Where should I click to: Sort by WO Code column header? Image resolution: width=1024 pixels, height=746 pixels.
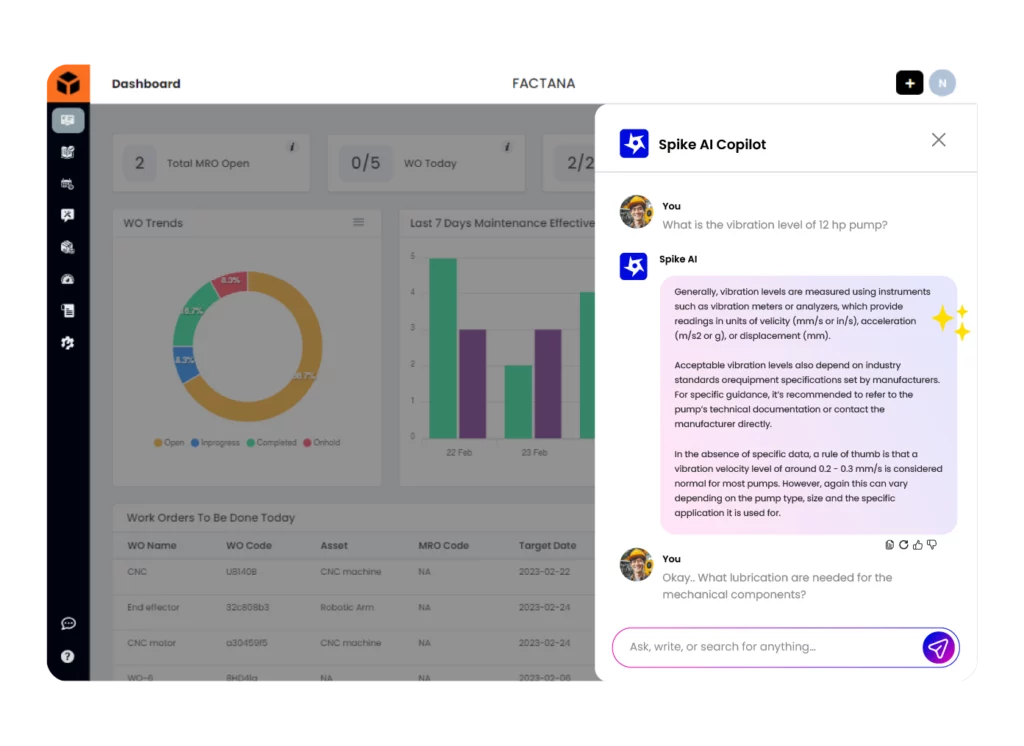[x=249, y=545]
